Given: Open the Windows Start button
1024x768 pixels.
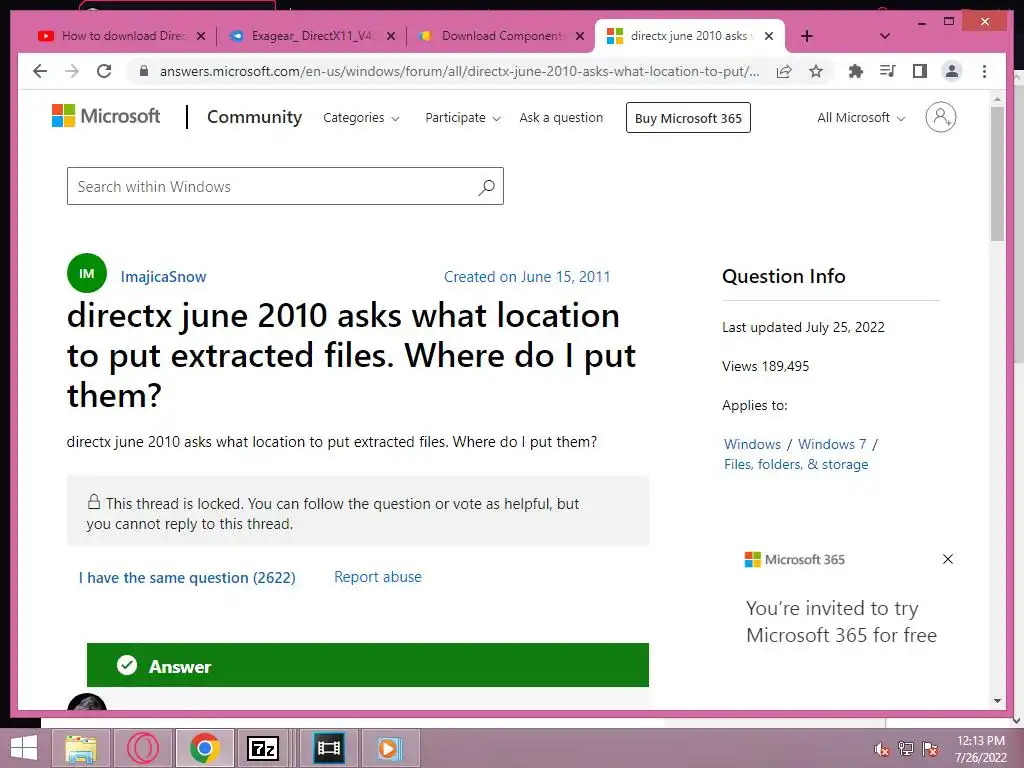Looking at the screenshot, I should point(24,748).
